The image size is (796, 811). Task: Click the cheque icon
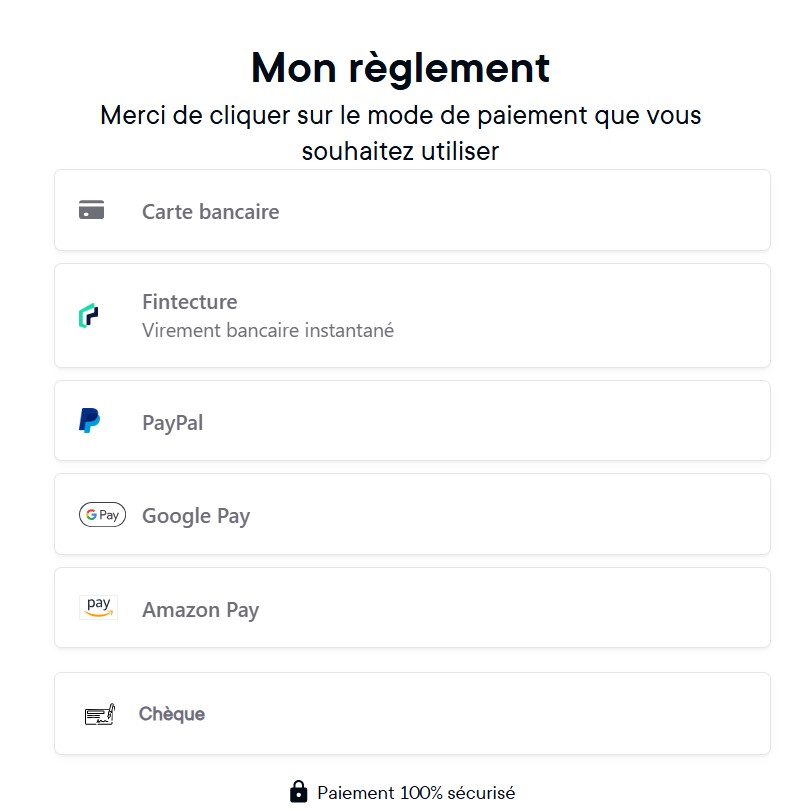100,714
